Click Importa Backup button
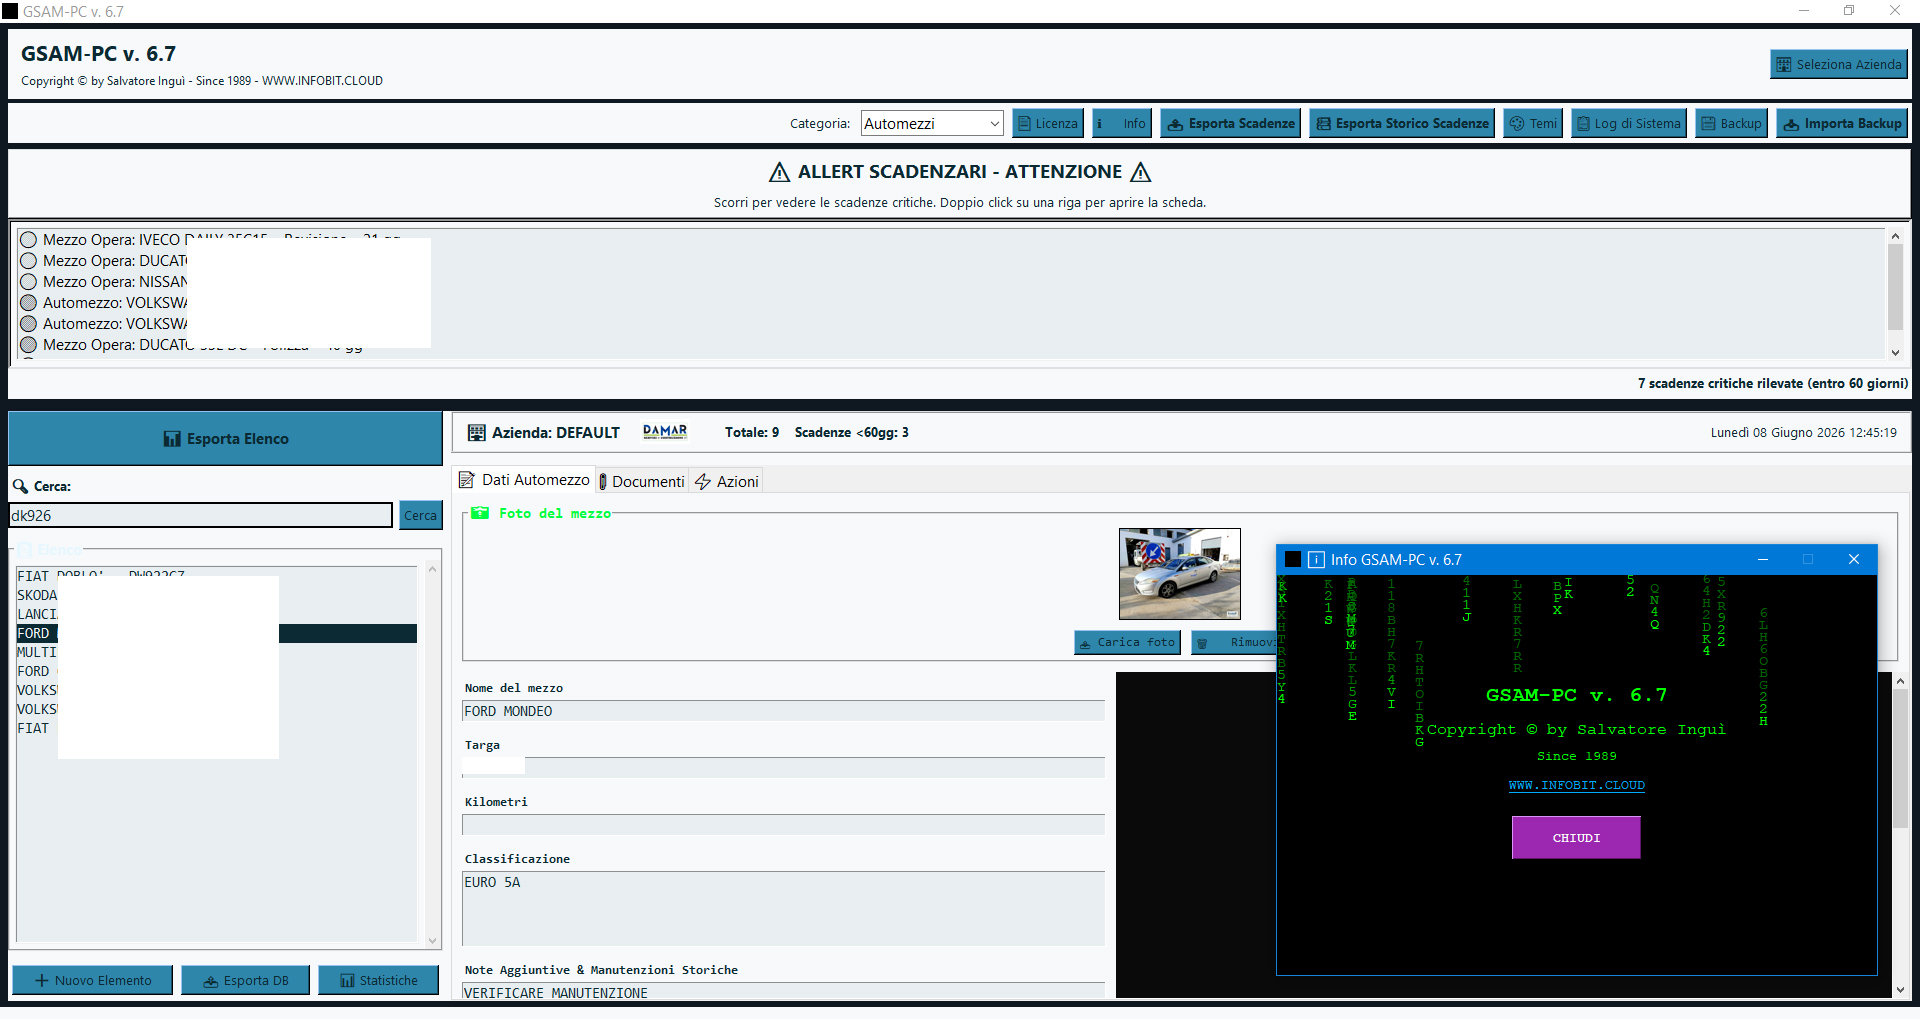 1842,123
